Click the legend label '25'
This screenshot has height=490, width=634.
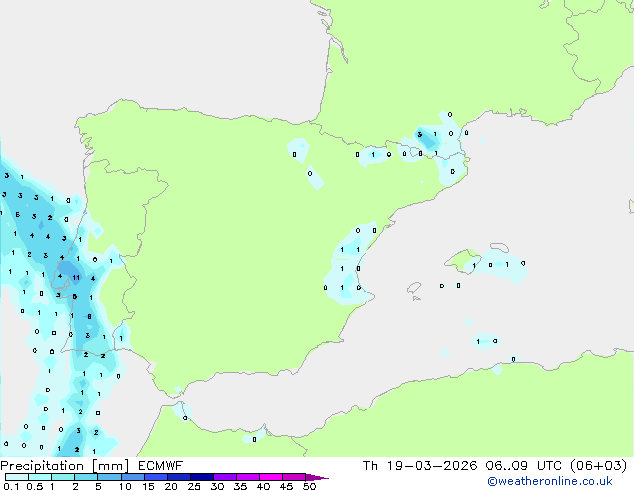pyautogui.click(x=194, y=486)
